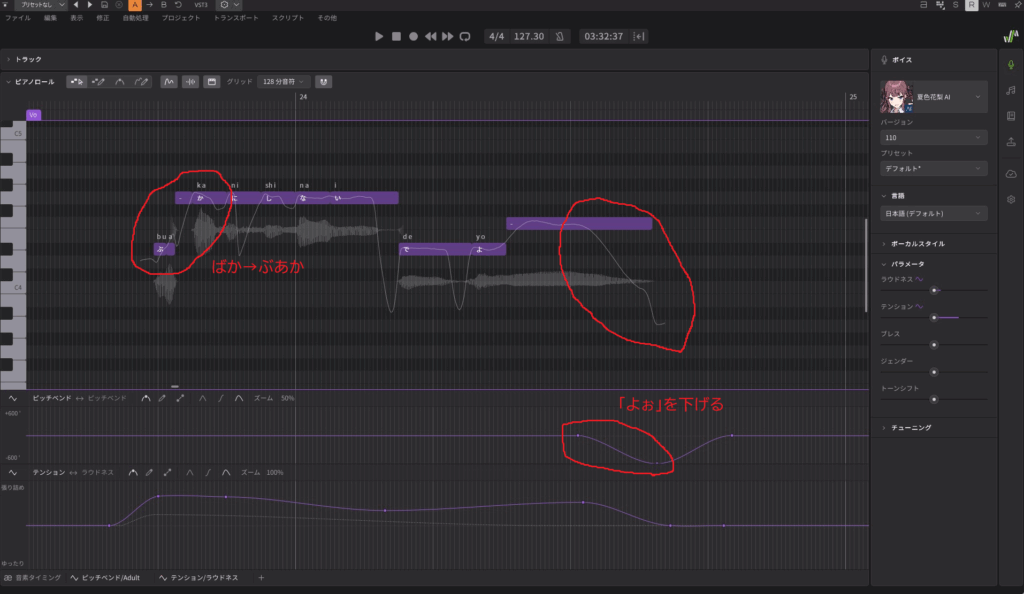Screen dimensions: 1024x594
Task: Rewind using the double-arrow back button
Action: pos(430,37)
